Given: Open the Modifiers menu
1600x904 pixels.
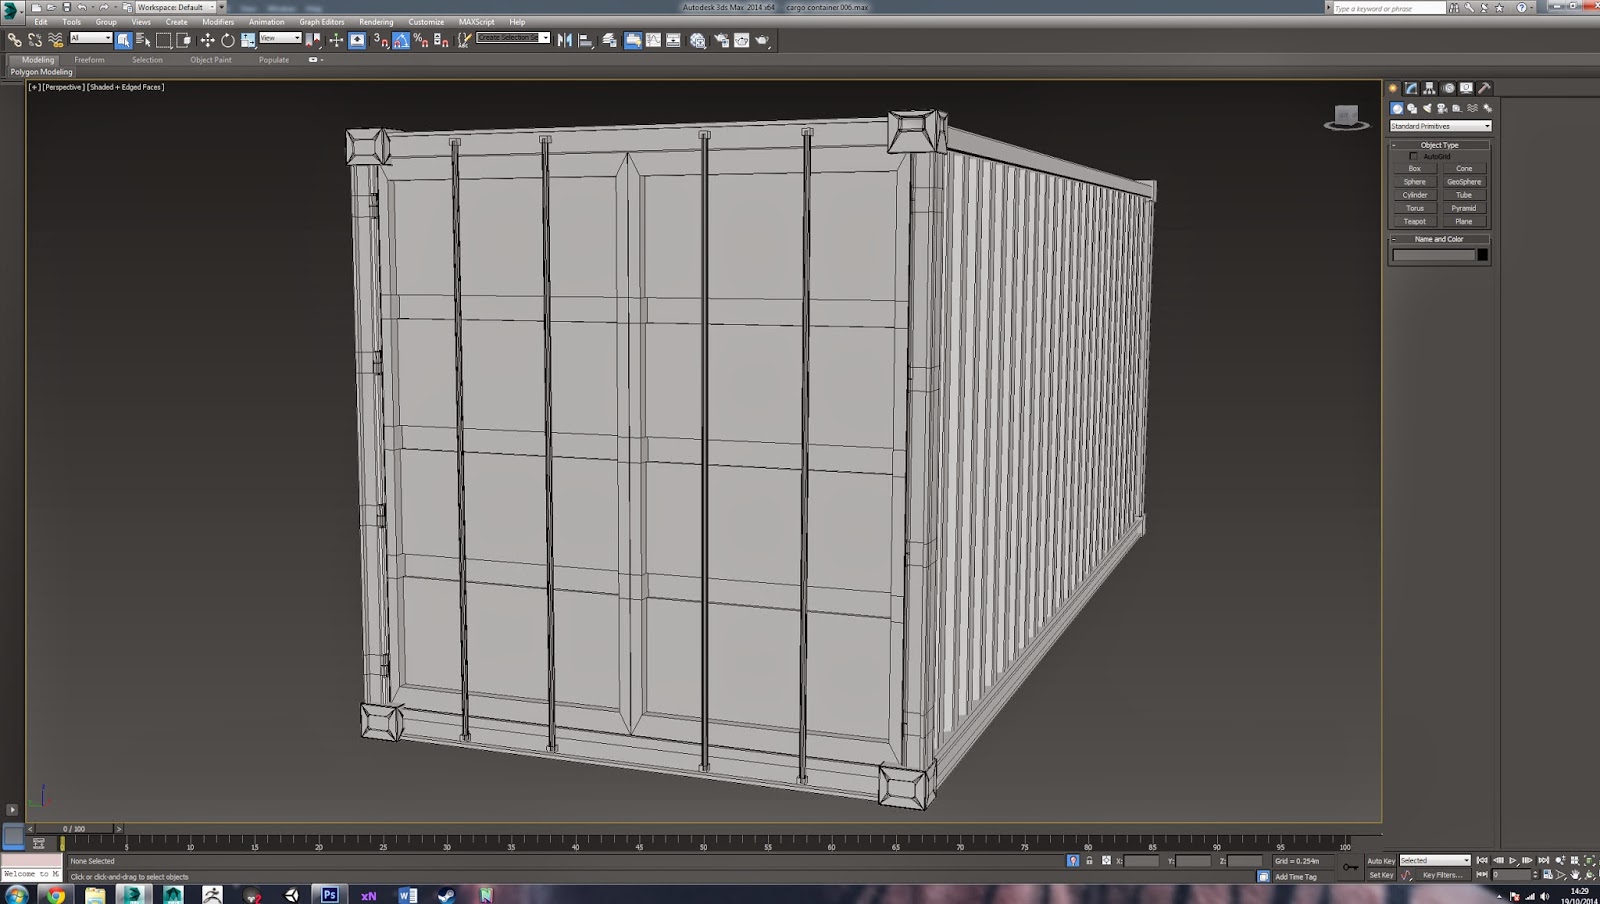Looking at the screenshot, I should pos(217,22).
